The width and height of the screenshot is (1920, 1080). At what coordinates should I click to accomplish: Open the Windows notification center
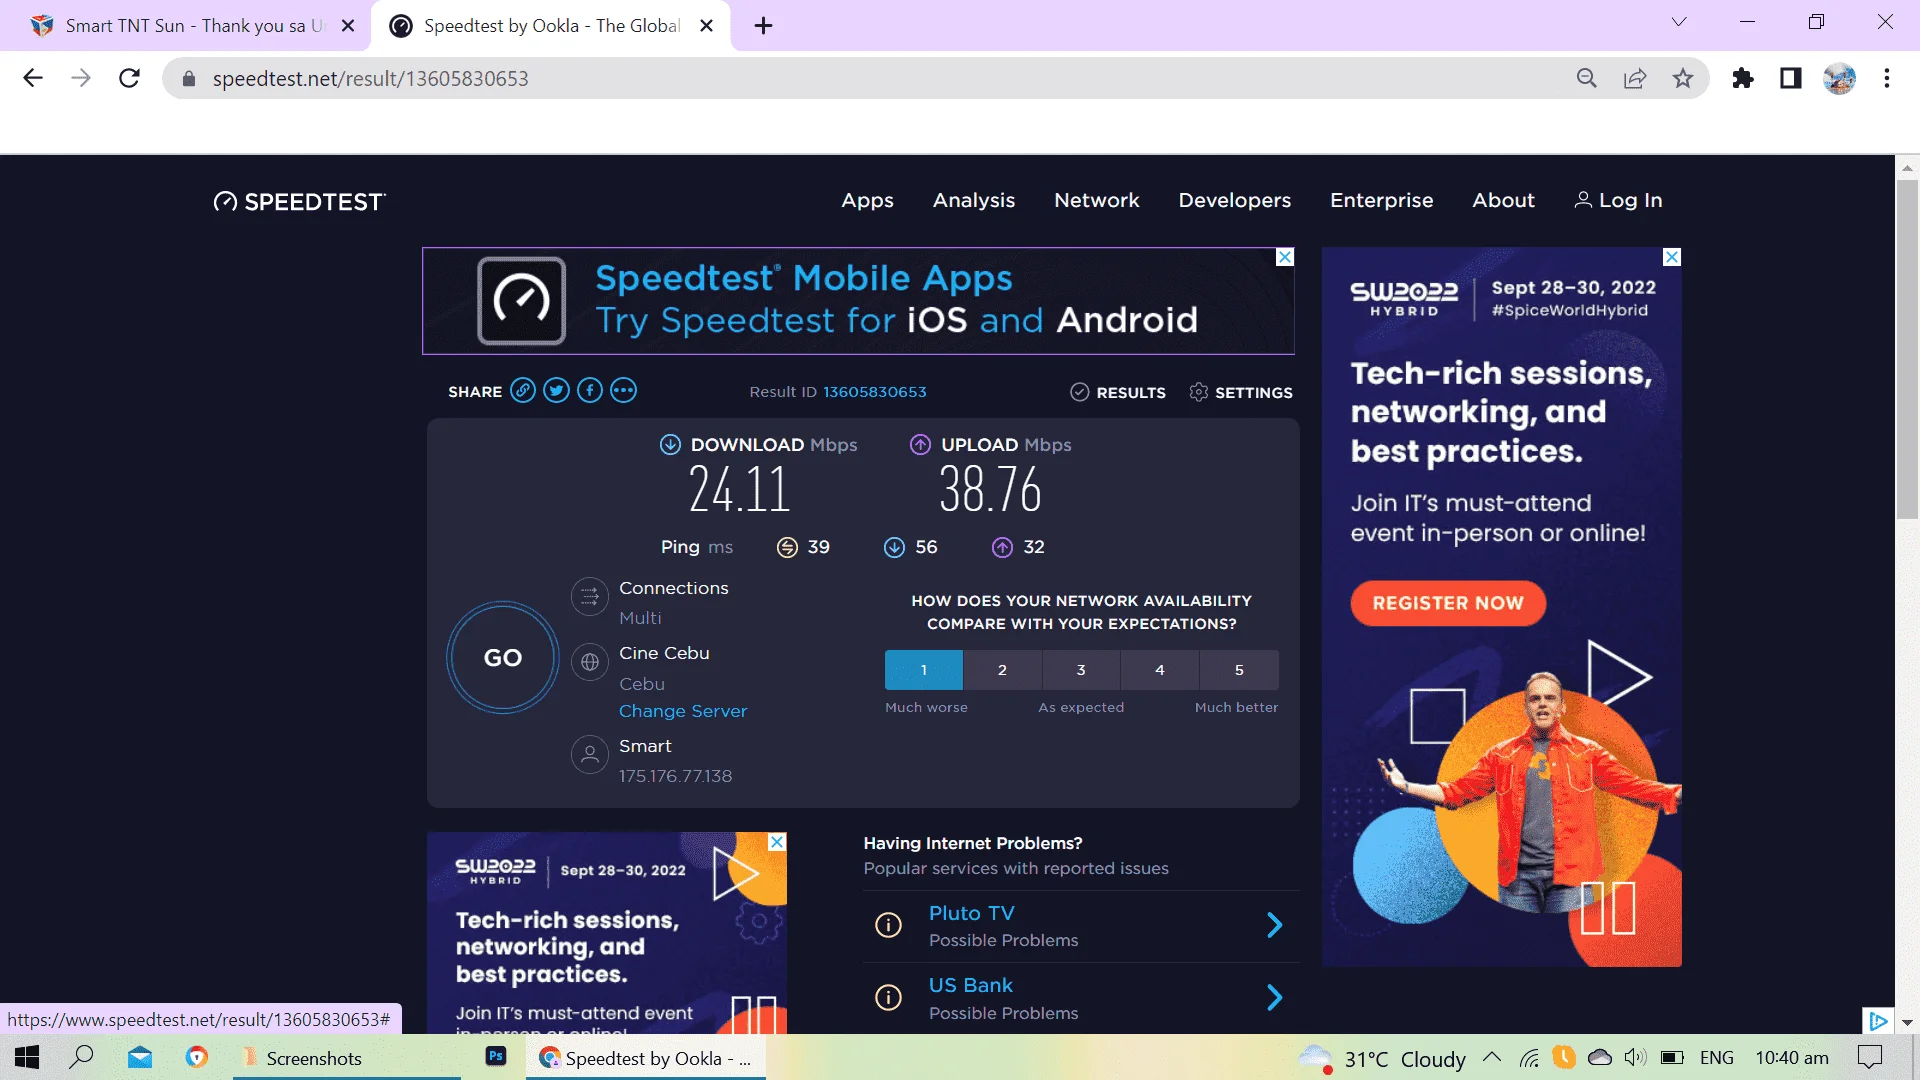click(x=1870, y=1057)
